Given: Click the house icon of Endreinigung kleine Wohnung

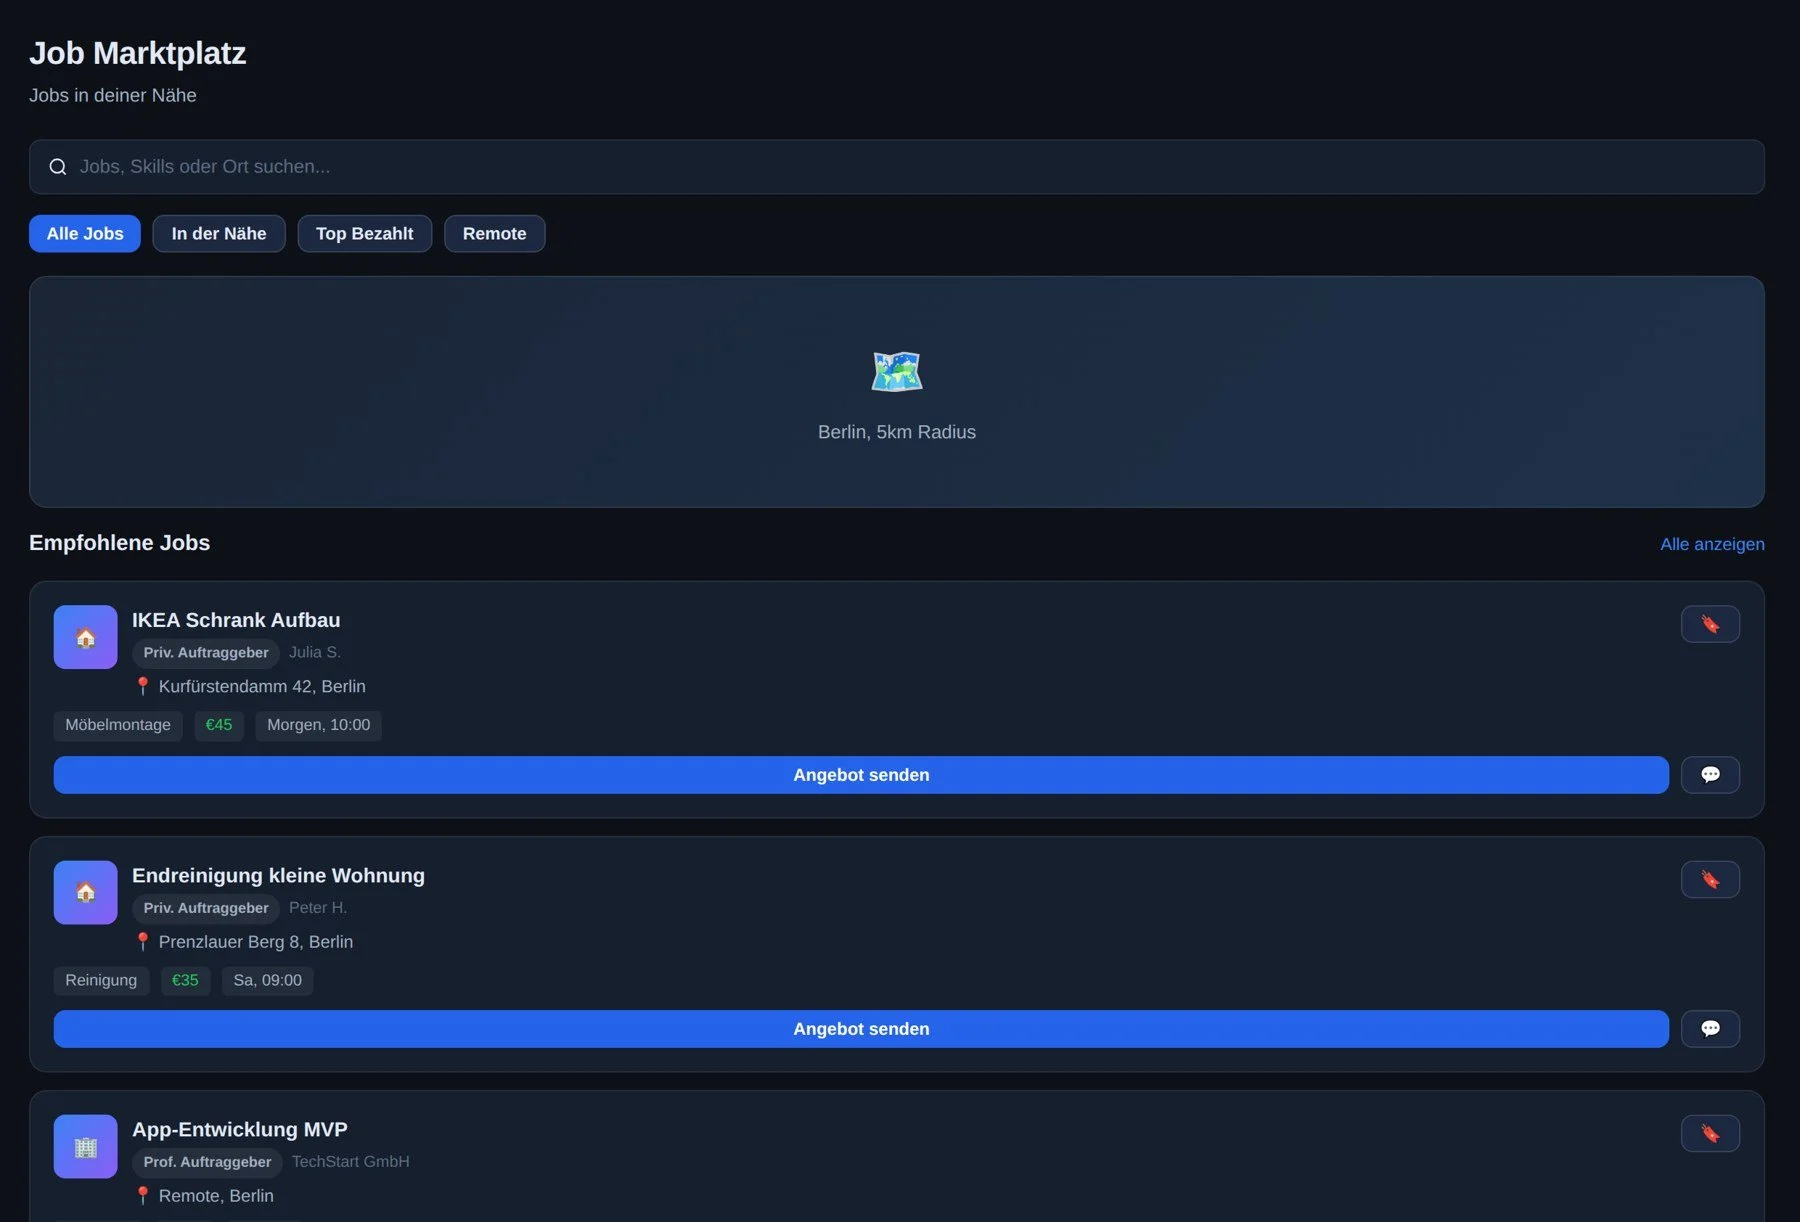Looking at the screenshot, I should (x=86, y=892).
